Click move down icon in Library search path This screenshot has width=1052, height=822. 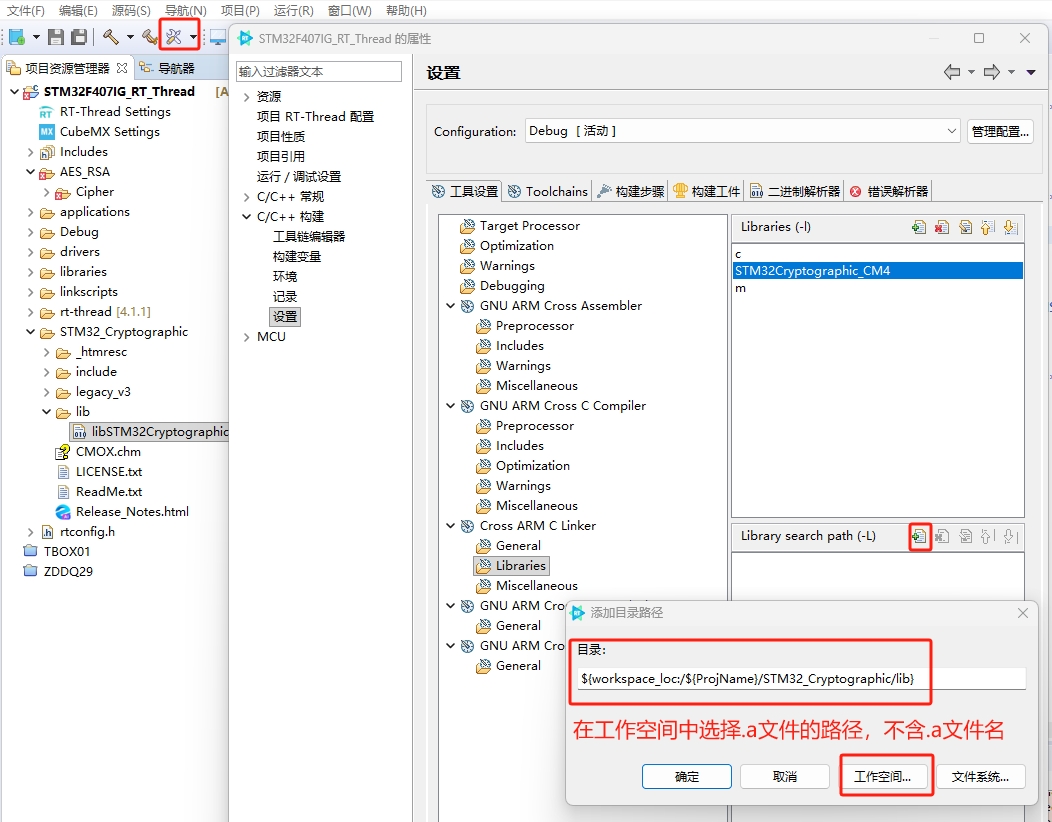point(1010,536)
